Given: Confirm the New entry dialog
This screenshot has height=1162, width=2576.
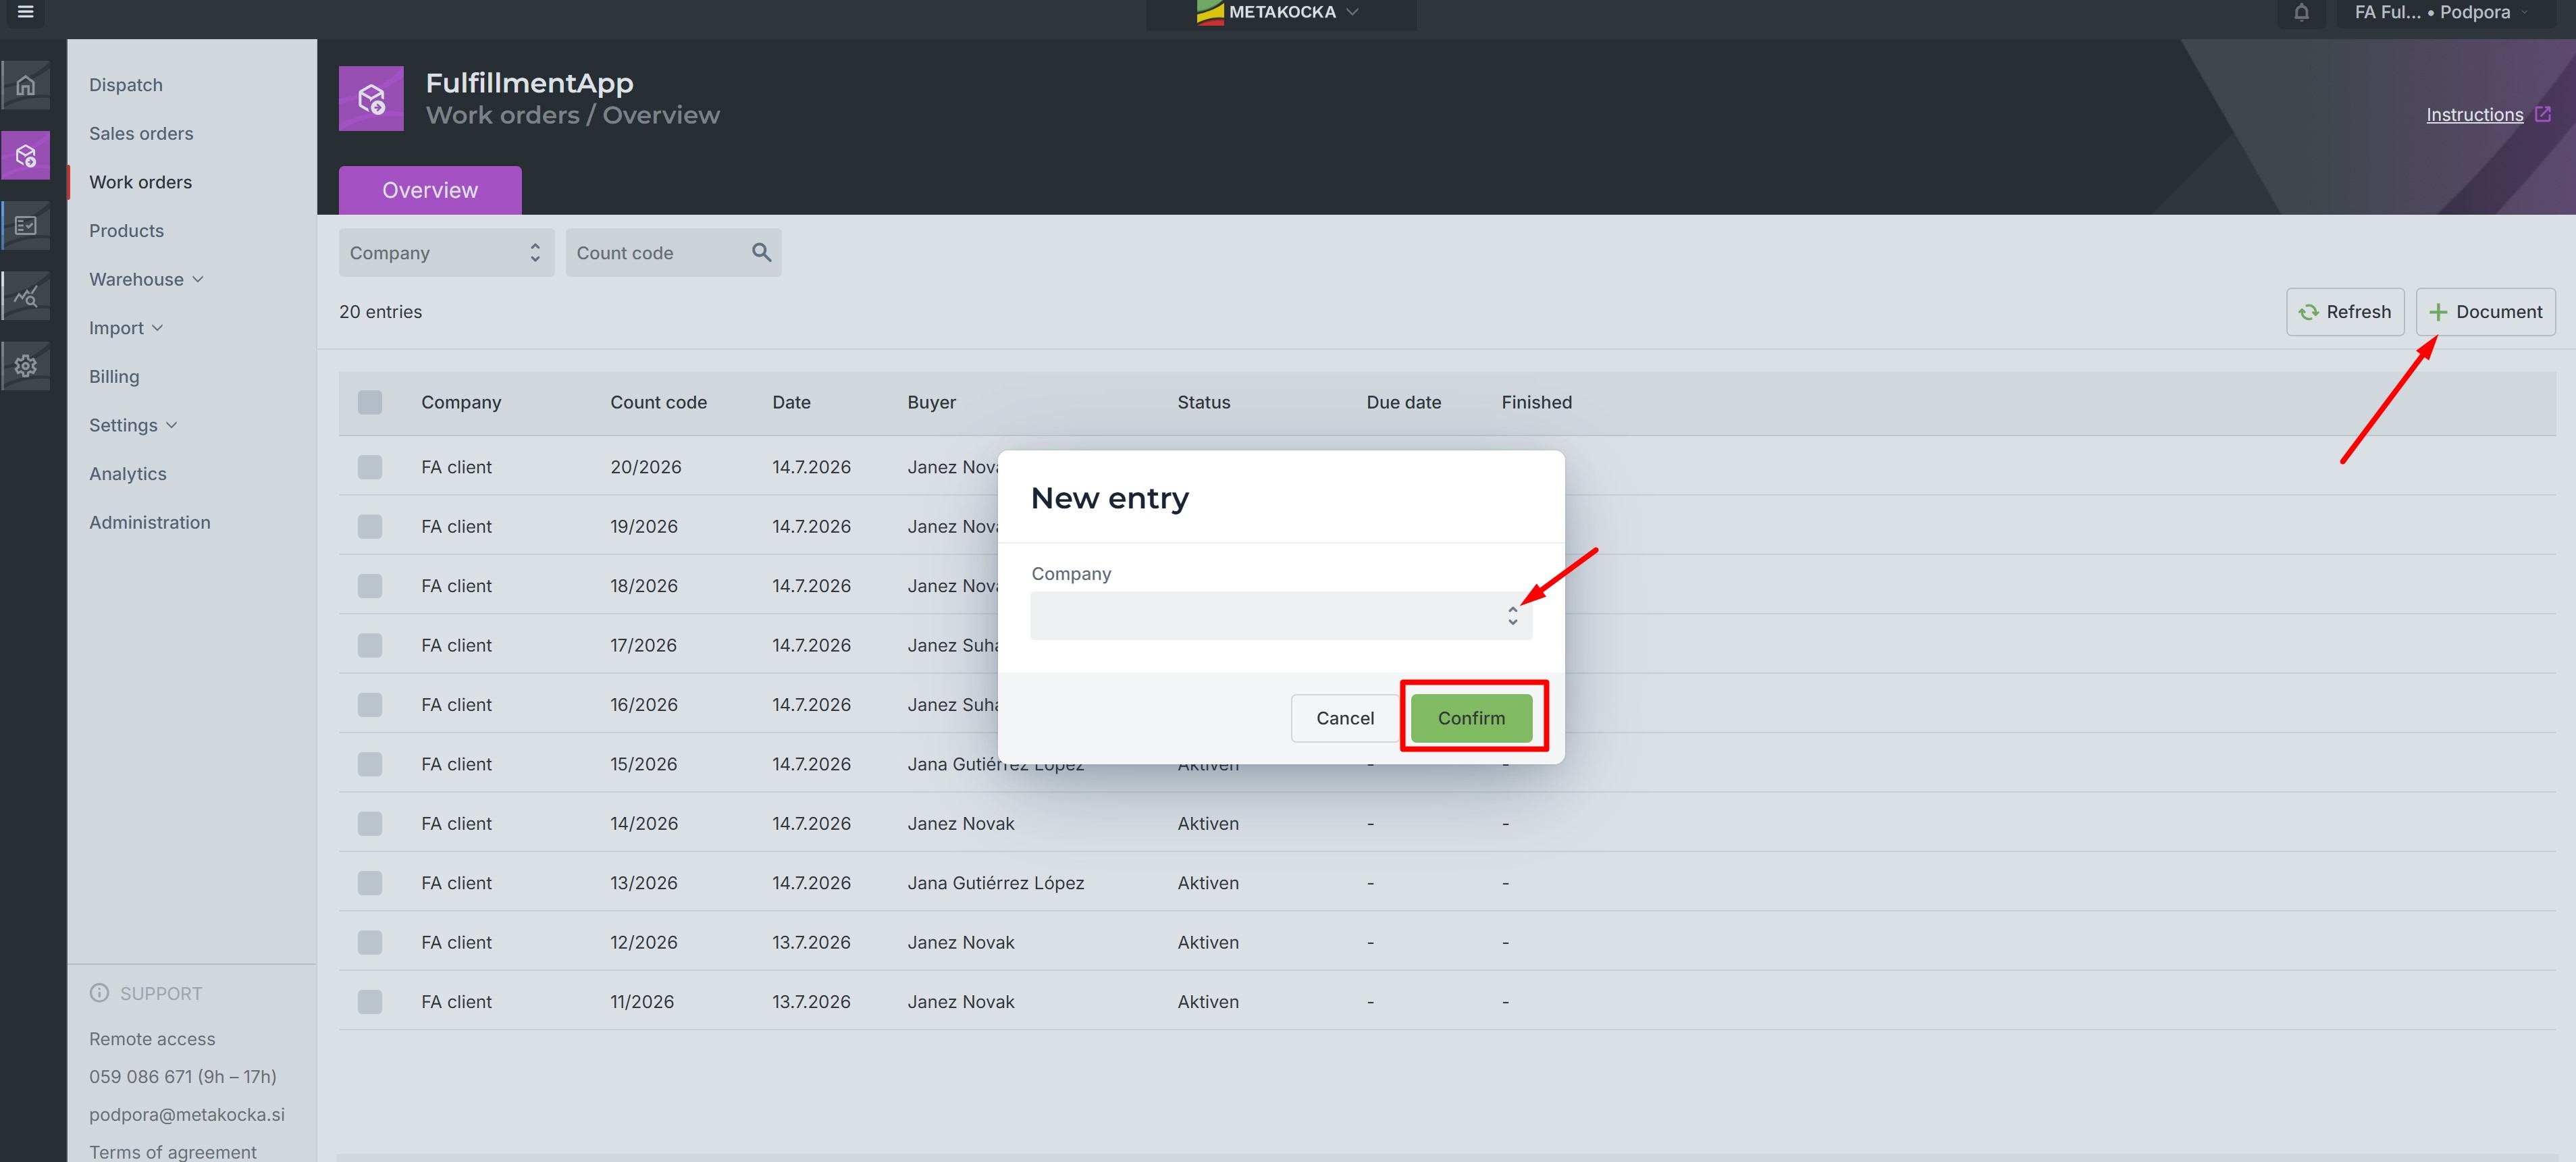Looking at the screenshot, I should [x=1471, y=718].
